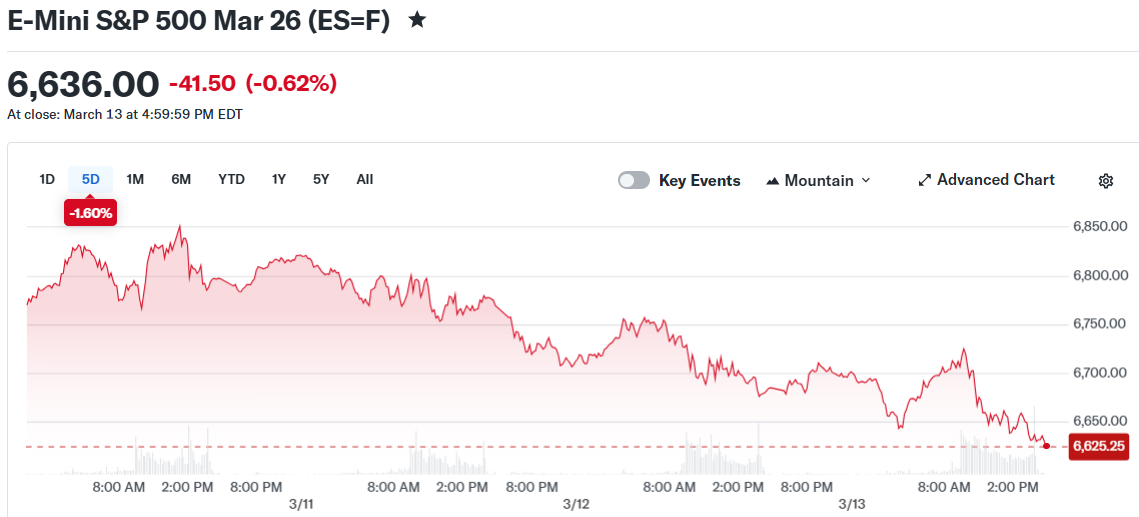Viewport: 1139px width, 517px height.
Task: Show the All time range
Action: tap(365, 179)
